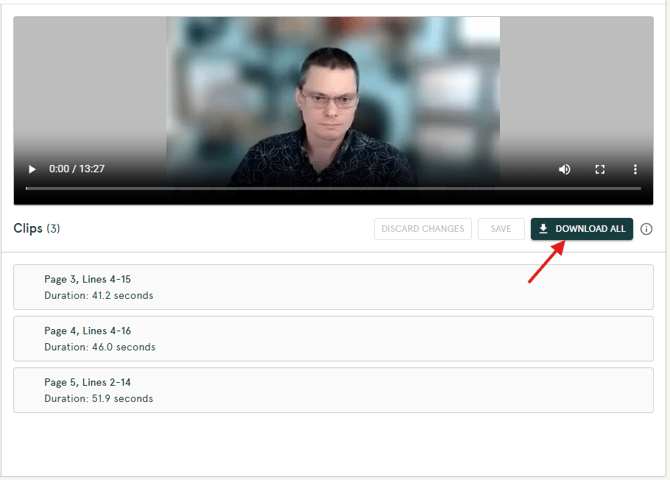Click the Save button
The width and height of the screenshot is (670, 480).
pyautogui.click(x=501, y=229)
